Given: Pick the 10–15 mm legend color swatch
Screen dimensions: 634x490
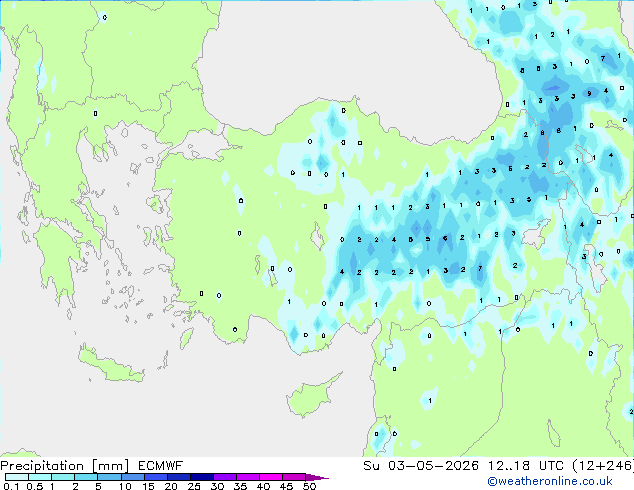Looking at the screenshot, I should click(132, 477).
